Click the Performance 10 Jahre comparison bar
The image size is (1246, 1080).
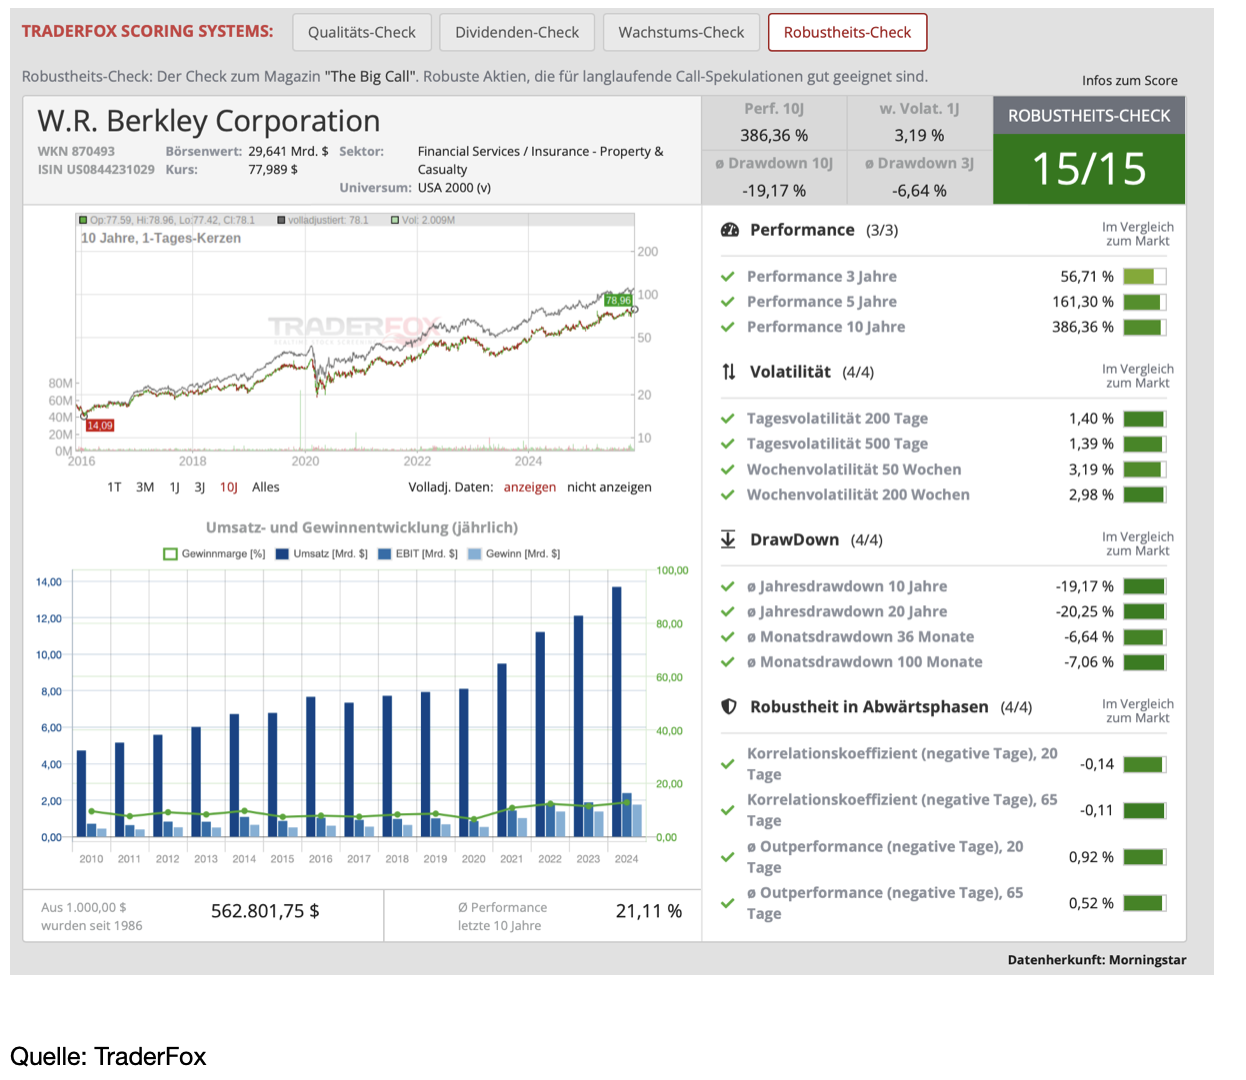click(x=1144, y=327)
